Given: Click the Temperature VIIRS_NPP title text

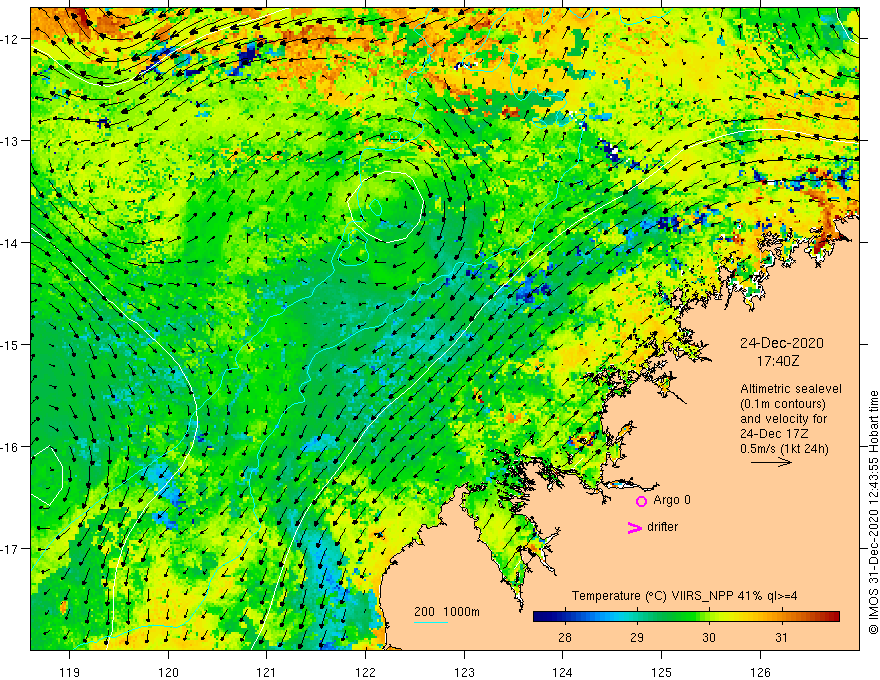Looking at the screenshot, I should pyautogui.click(x=684, y=596).
